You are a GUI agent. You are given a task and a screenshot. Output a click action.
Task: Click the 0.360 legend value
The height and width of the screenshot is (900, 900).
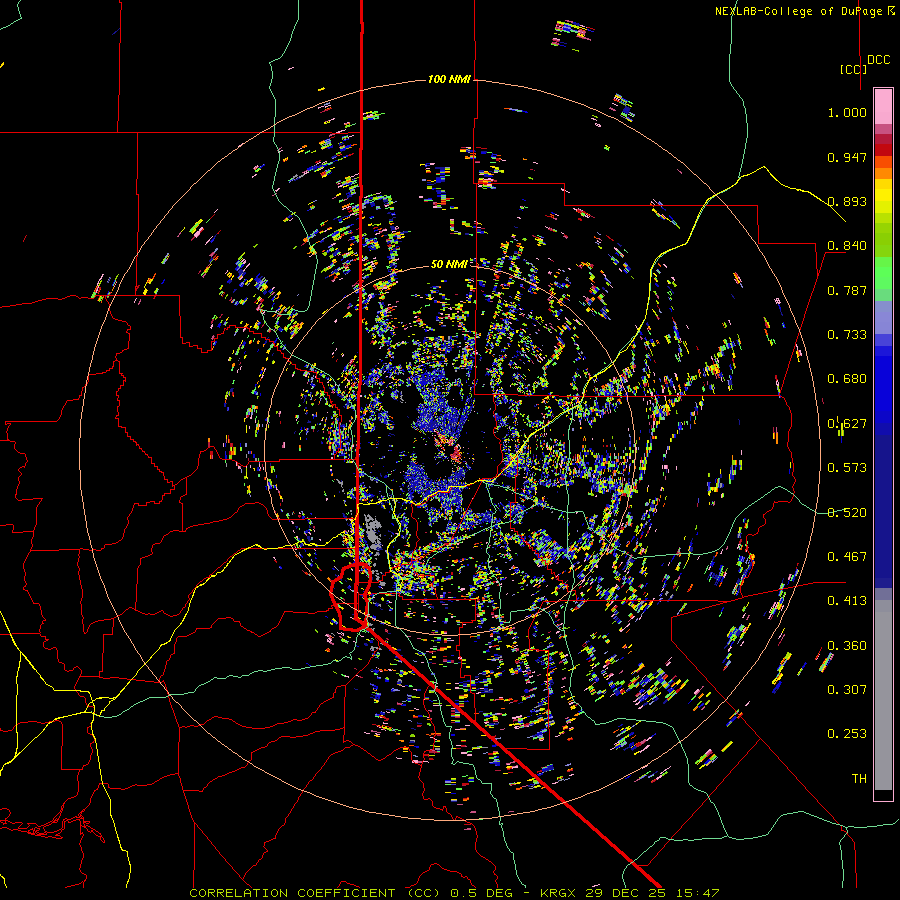847,646
